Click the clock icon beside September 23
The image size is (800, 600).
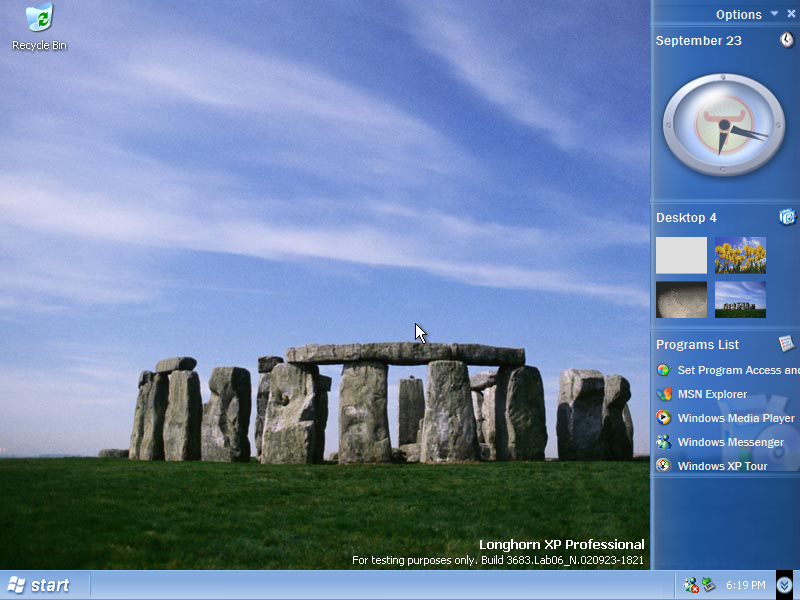787,40
